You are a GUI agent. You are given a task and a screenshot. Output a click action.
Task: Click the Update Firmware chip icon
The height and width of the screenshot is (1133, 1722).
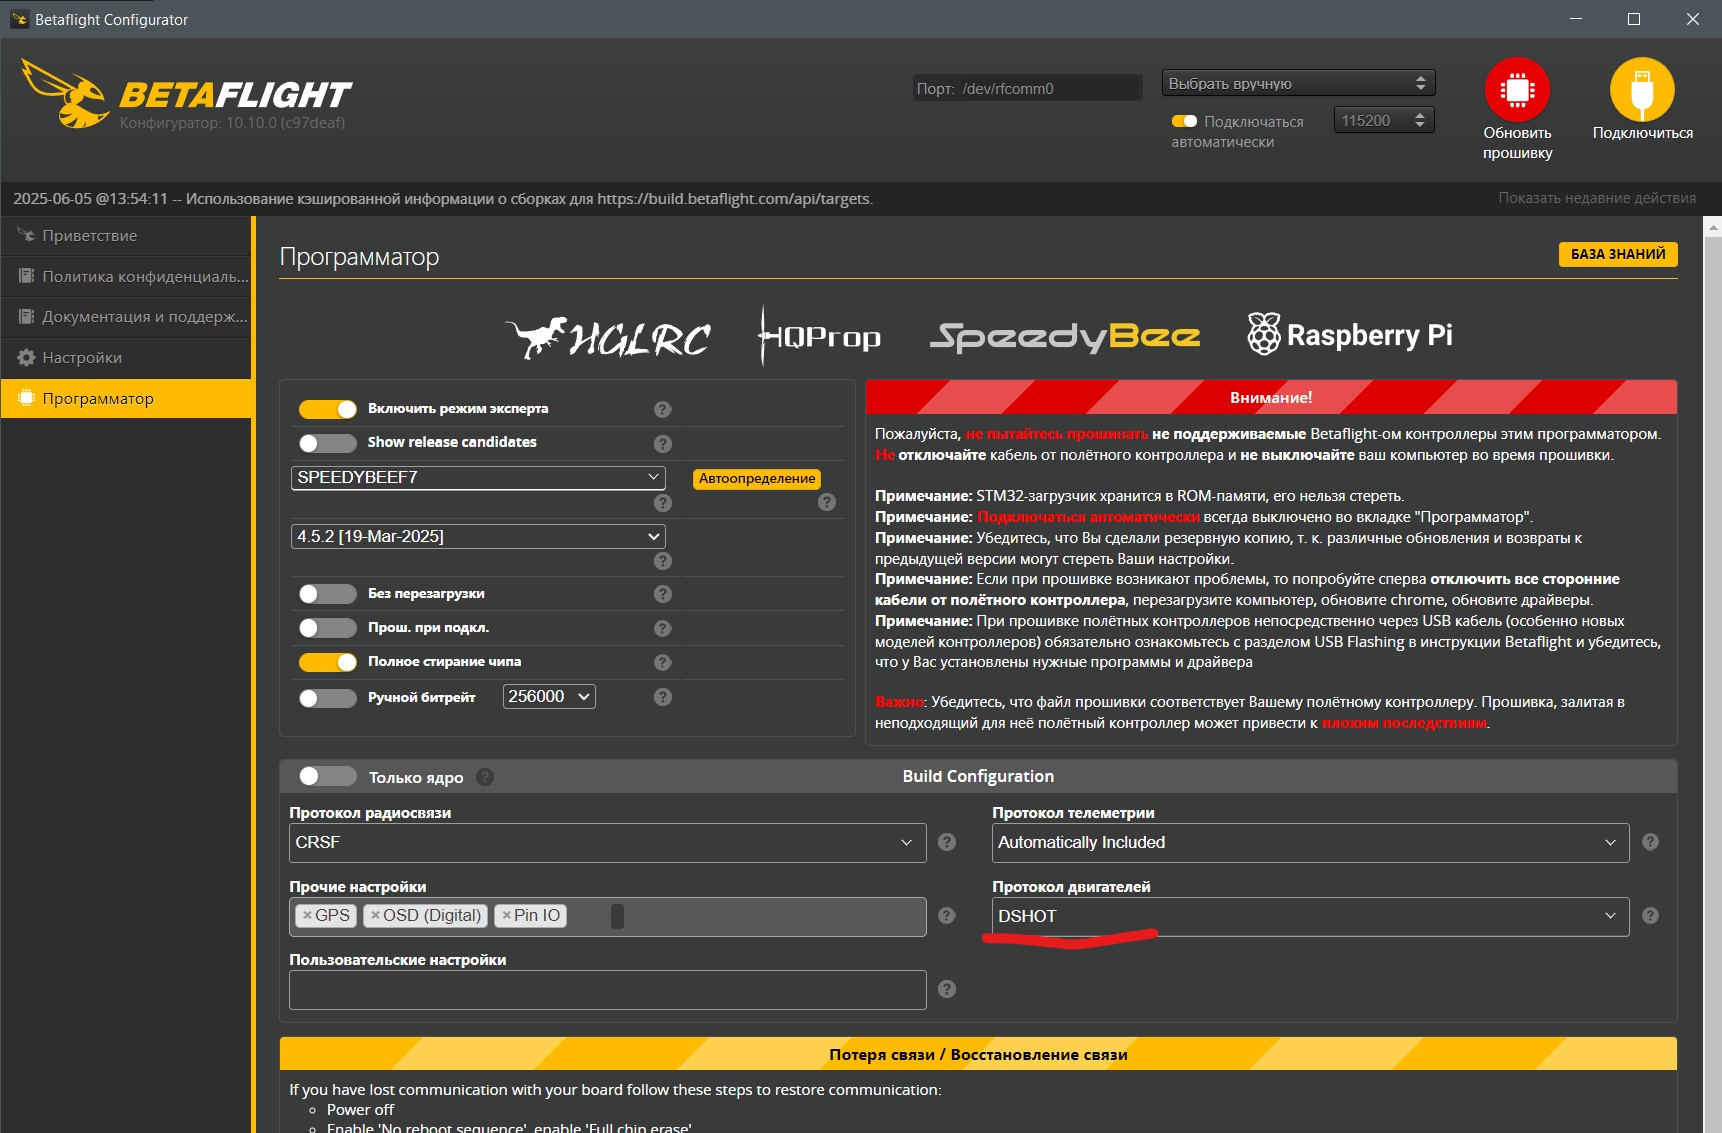coord(1516,90)
